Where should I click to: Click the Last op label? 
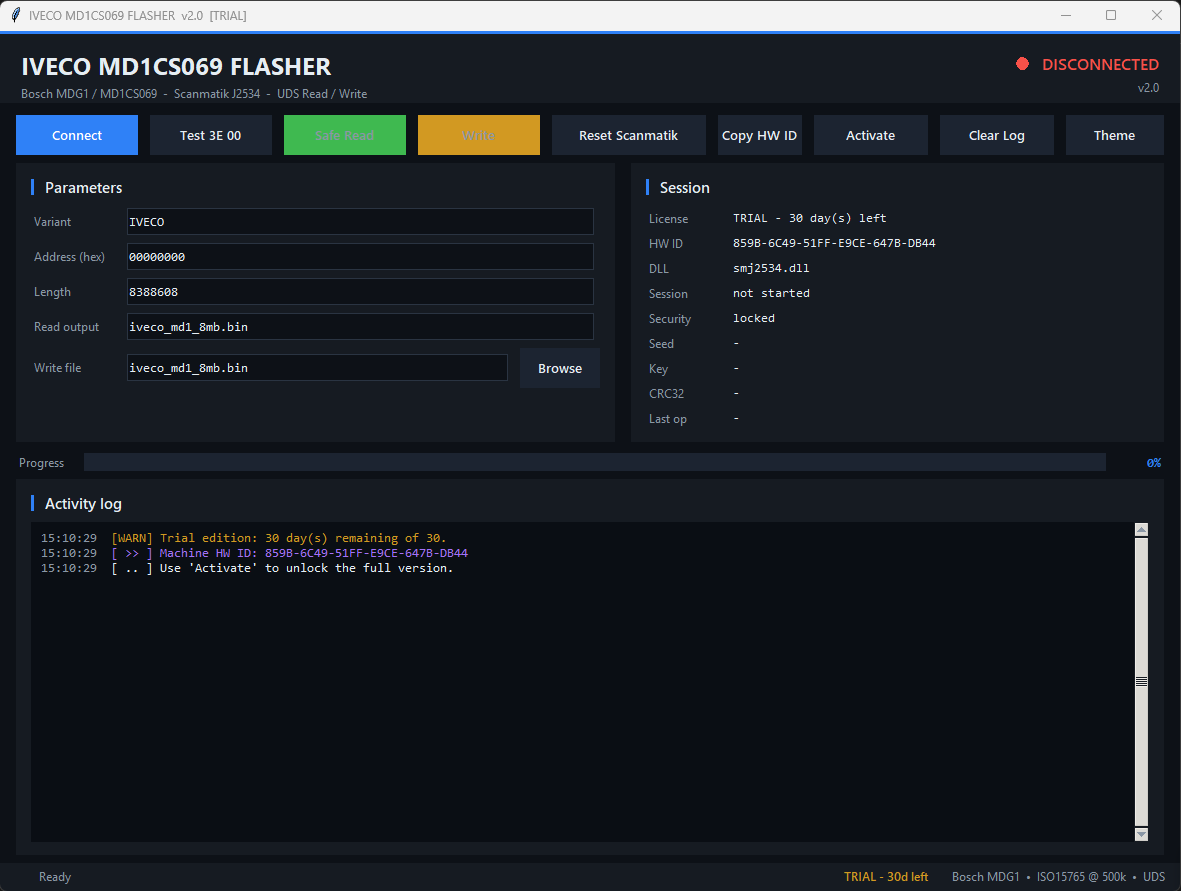pos(667,419)
